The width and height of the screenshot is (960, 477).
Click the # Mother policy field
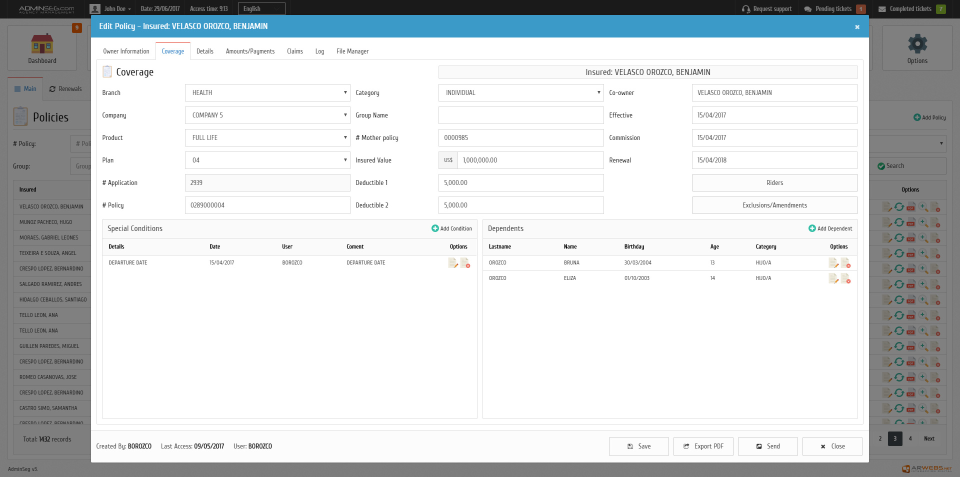521,138
